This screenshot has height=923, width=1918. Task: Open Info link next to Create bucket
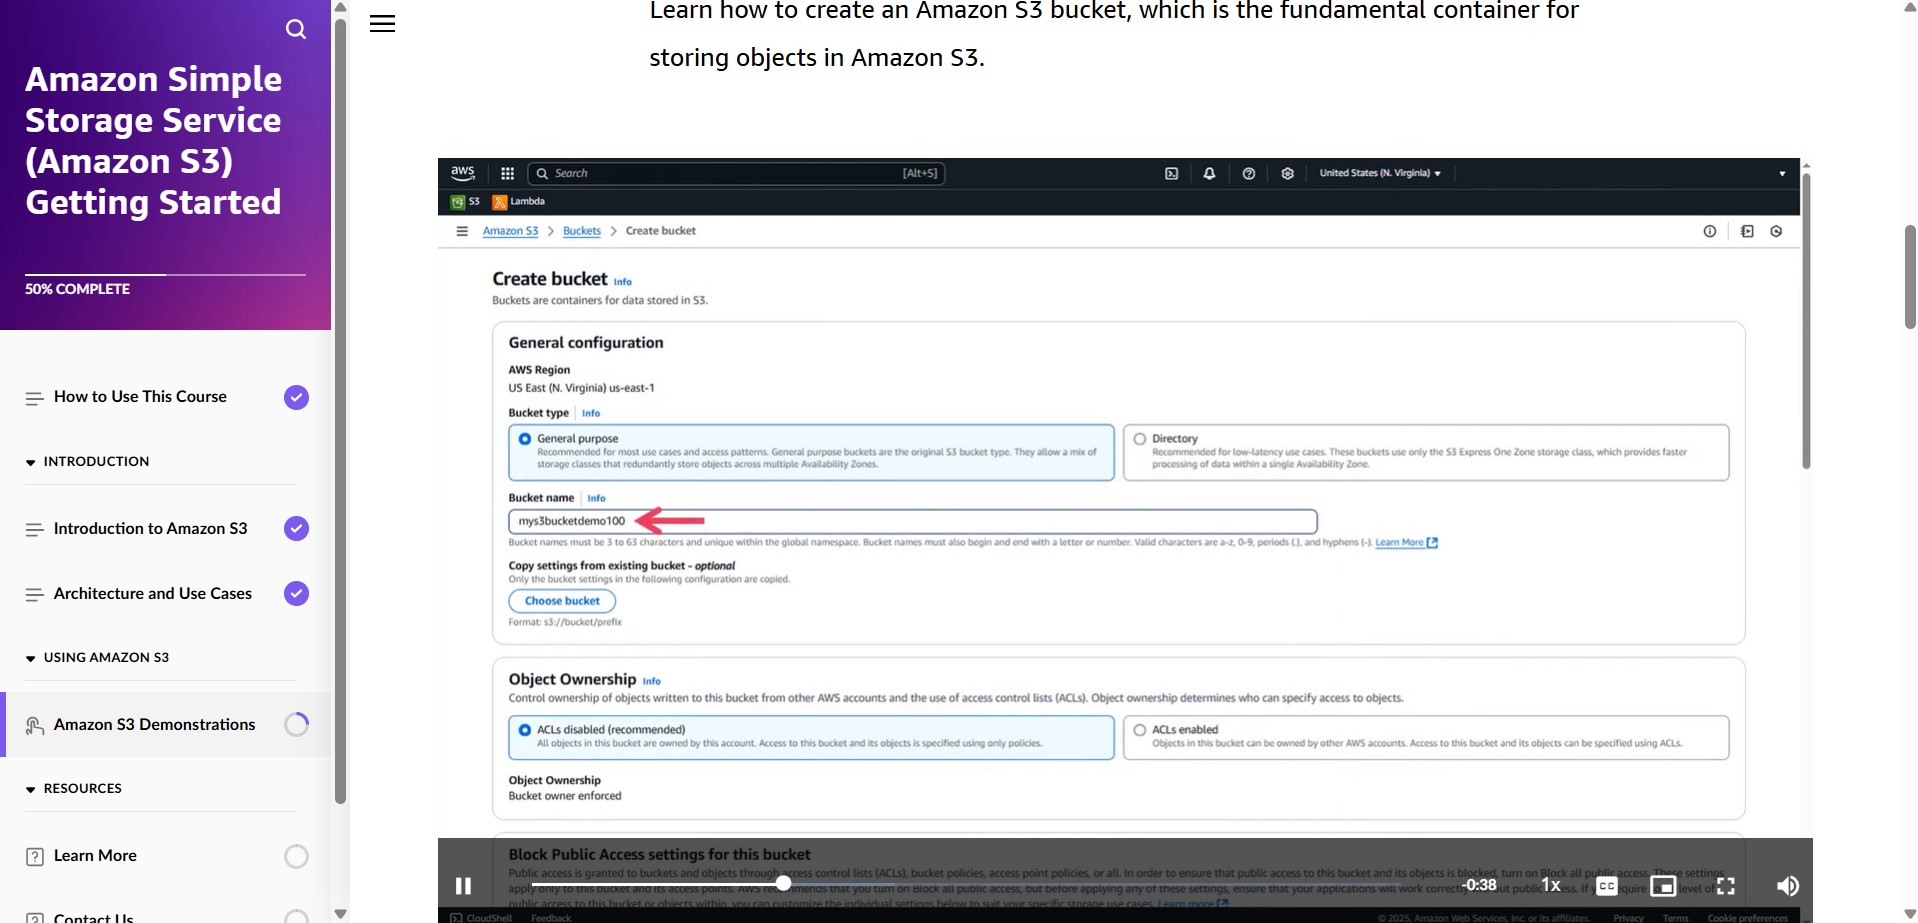coord(622,282)
